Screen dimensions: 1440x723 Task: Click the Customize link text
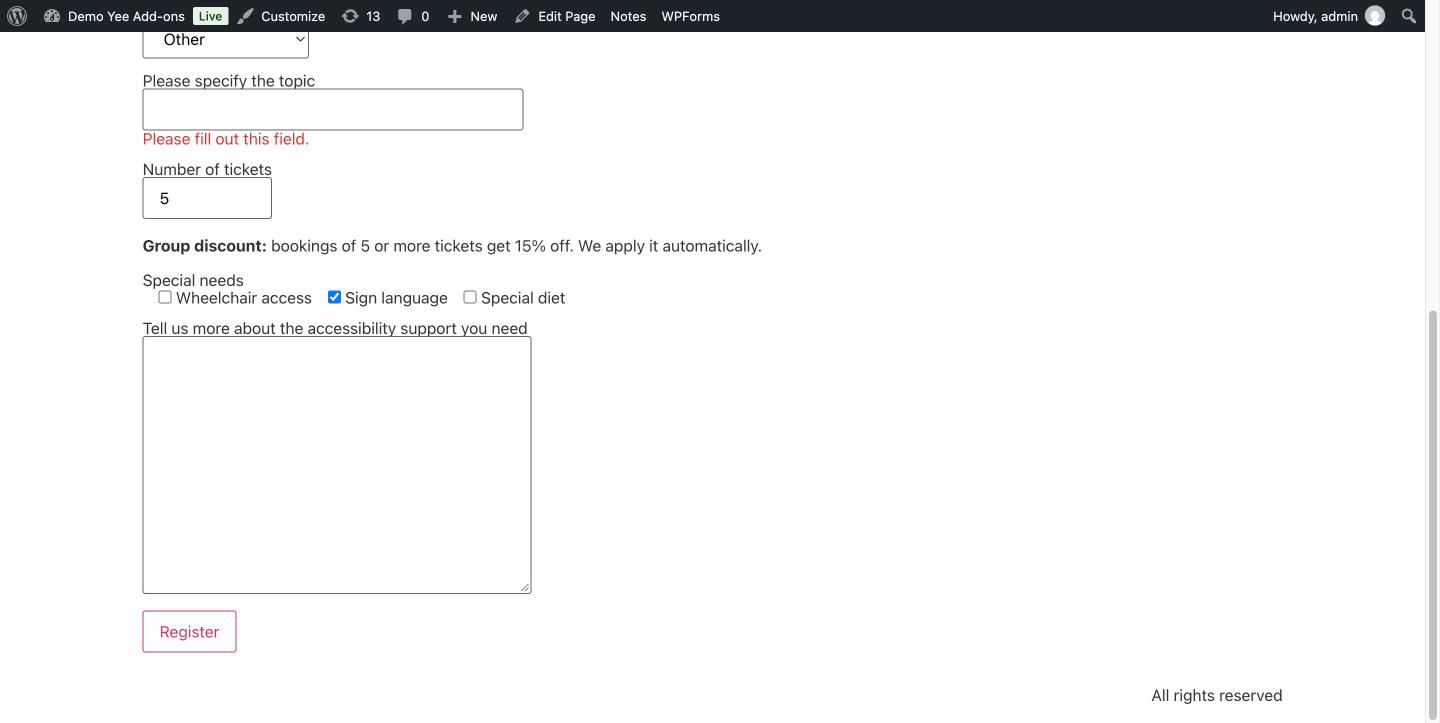tap(293, 16)
